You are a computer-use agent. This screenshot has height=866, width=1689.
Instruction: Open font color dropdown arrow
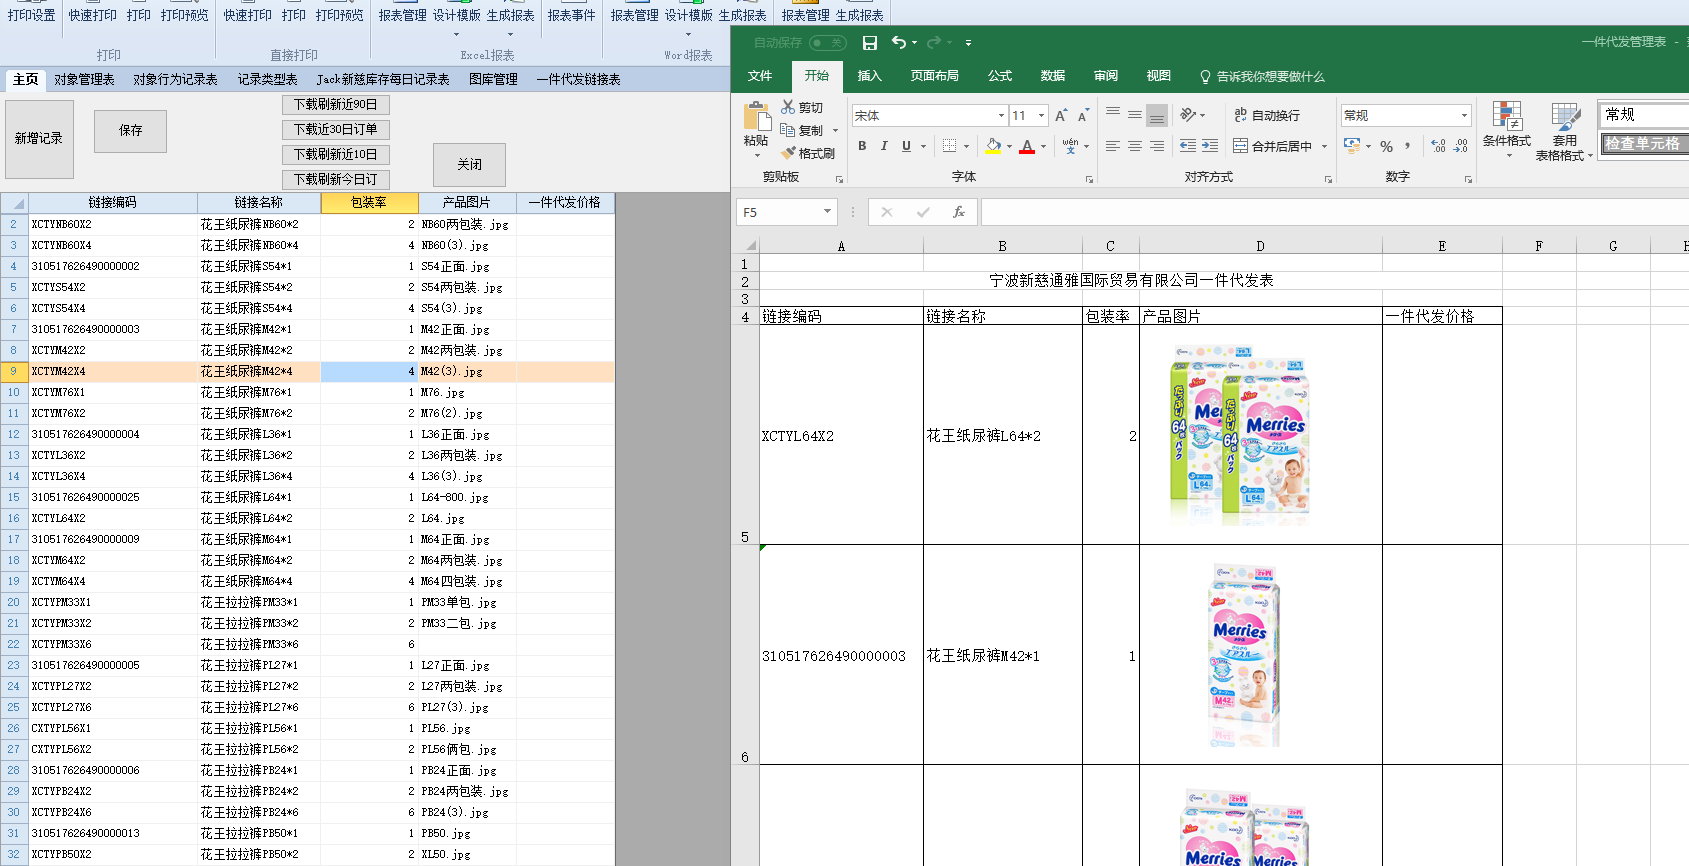[1043, 146]
